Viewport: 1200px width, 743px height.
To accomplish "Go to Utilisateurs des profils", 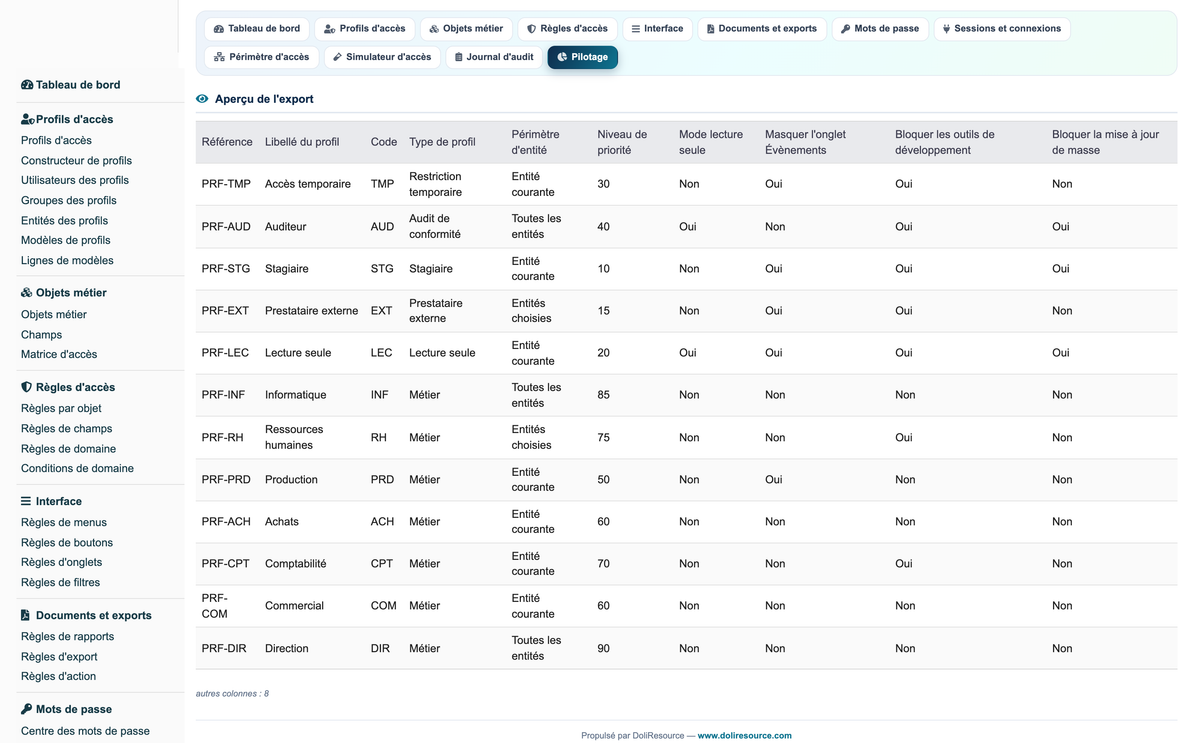I will click(75, 180).
